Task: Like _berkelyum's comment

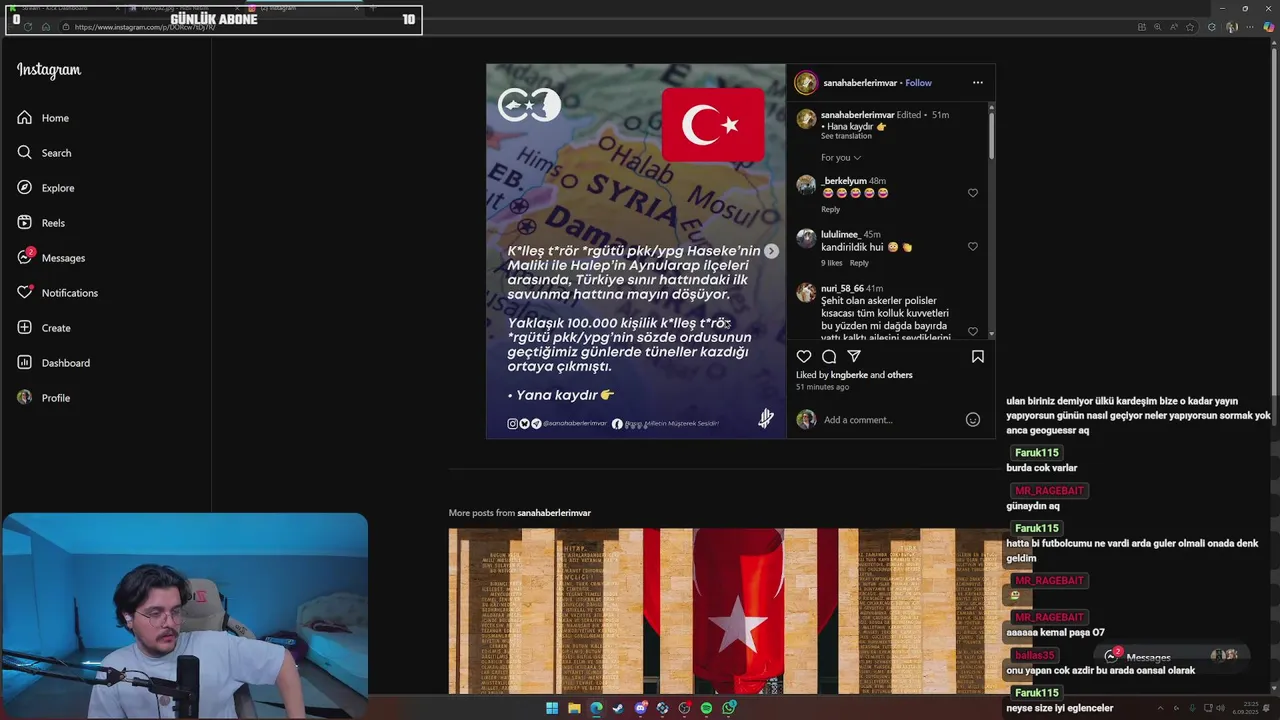Action: coord(973,193)
